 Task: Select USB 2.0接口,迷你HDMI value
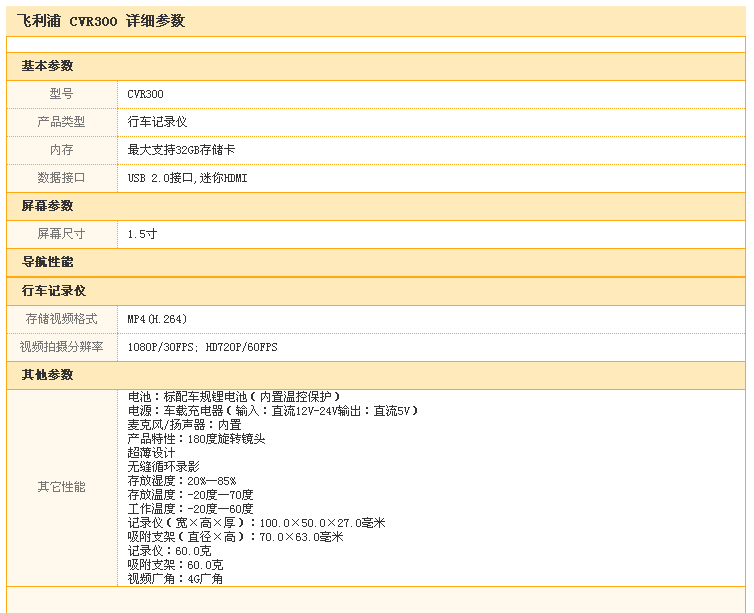point(188,178)
